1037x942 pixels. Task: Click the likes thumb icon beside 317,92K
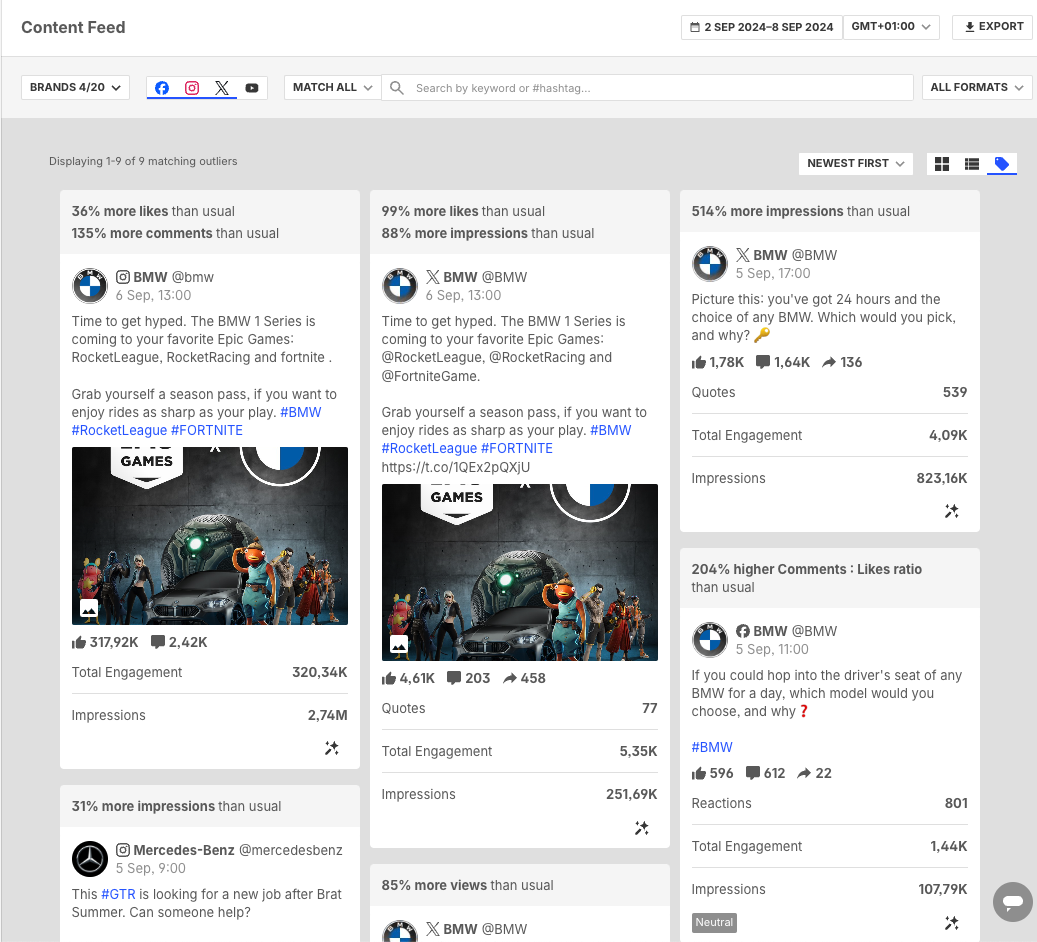pyautogui.click(x=79, y=642)
